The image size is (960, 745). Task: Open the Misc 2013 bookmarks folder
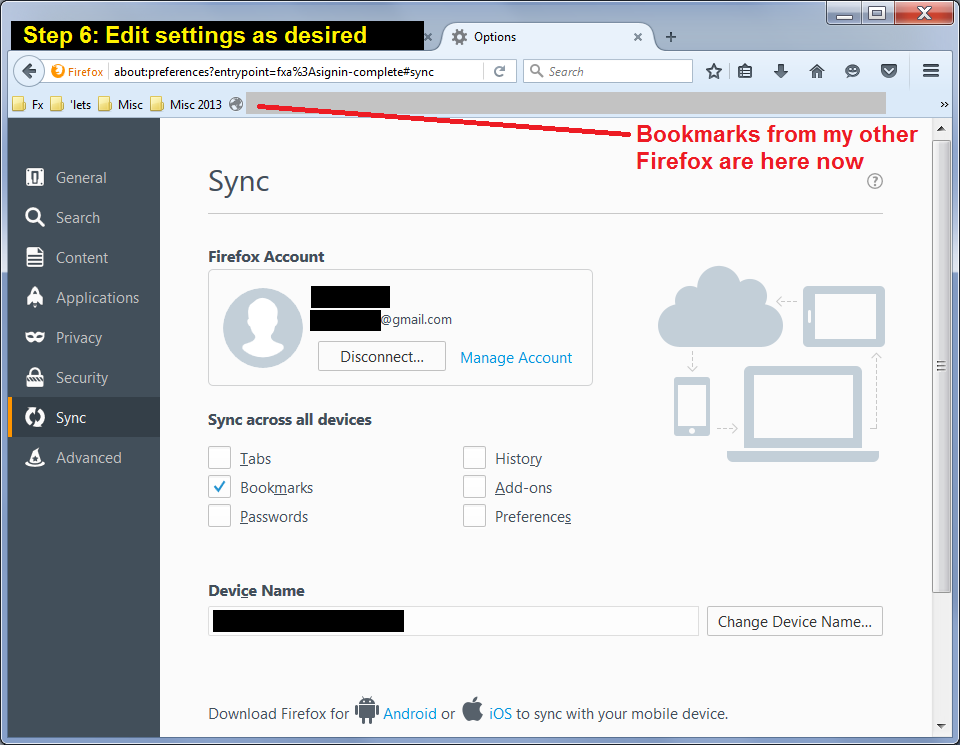click(186, 105)
